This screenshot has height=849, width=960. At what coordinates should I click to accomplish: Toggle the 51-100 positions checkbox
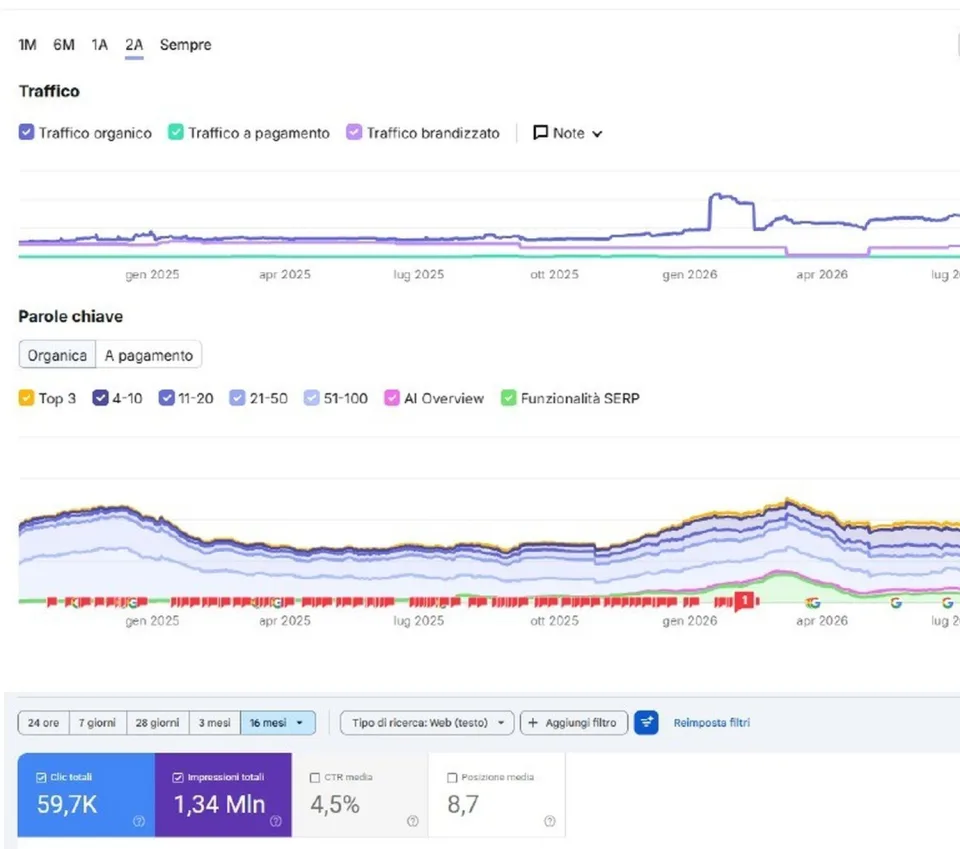[x=312, y=398]
